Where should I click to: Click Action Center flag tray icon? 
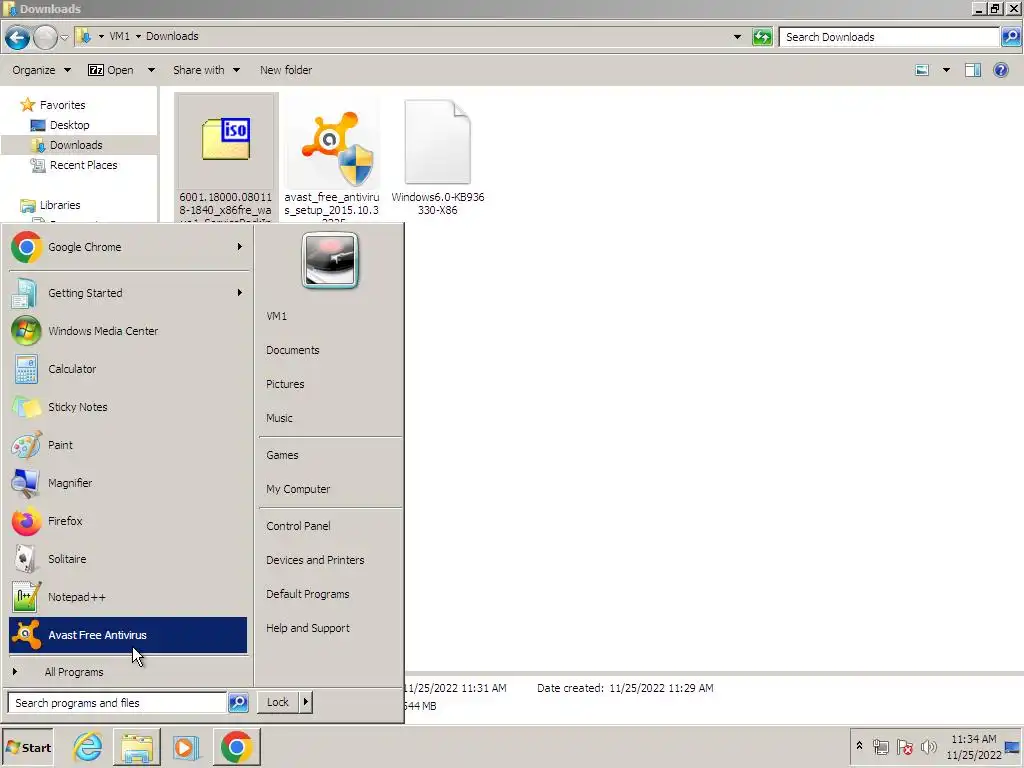904,746
